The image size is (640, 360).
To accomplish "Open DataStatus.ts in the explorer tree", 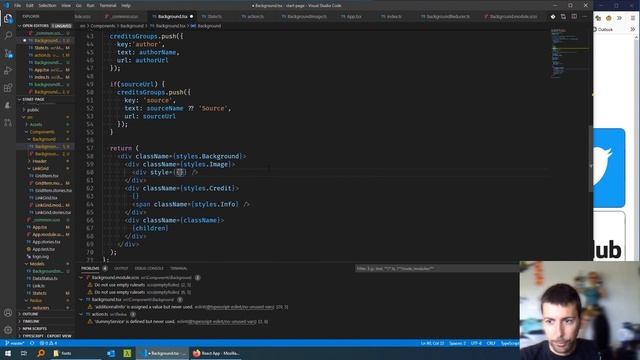I will [x=45, y=279].
